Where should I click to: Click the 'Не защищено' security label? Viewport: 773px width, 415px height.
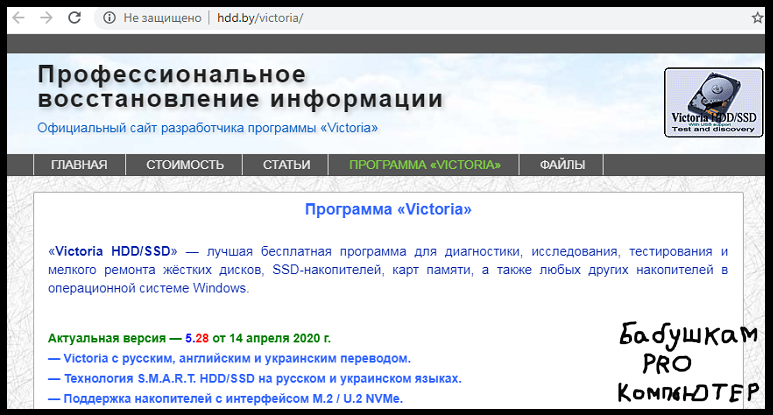(x=162, y=18)
